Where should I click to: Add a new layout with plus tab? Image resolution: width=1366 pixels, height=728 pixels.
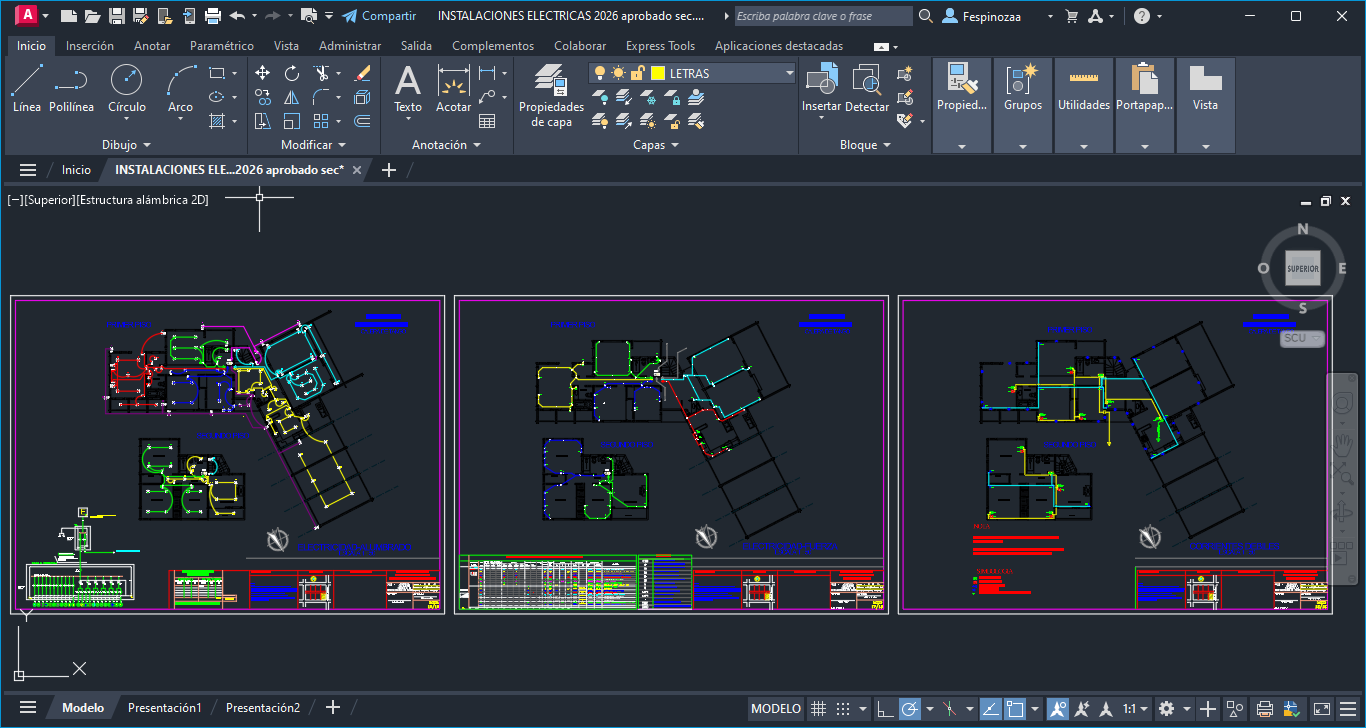[333, 708]
